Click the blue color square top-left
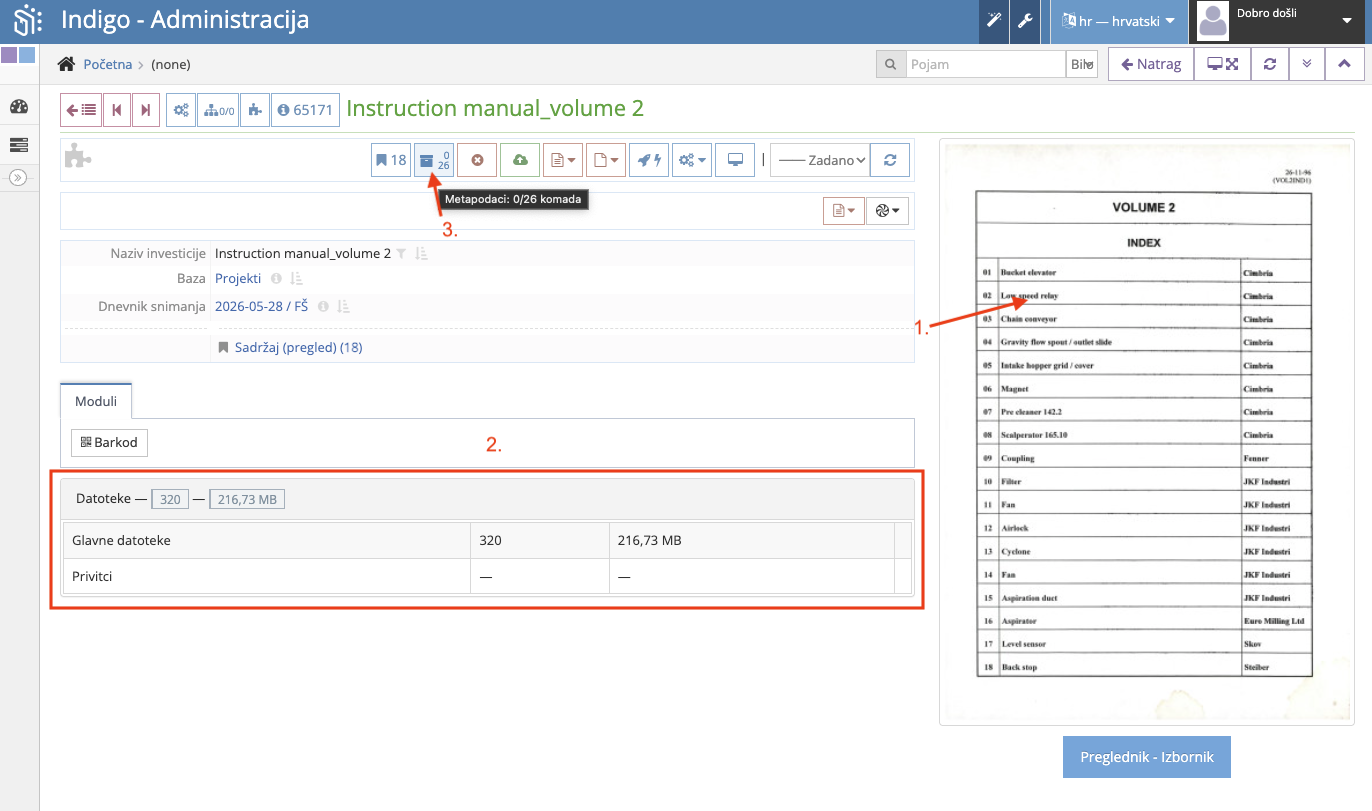Screen dimensions: 1372x811 point(27,55)
